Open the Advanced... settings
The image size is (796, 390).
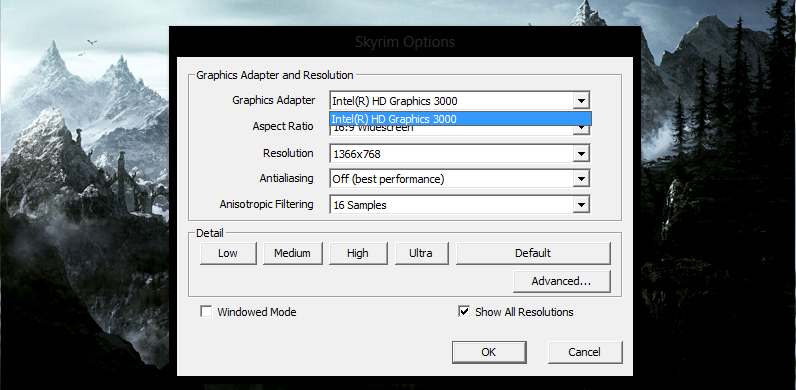click(561, 281)
